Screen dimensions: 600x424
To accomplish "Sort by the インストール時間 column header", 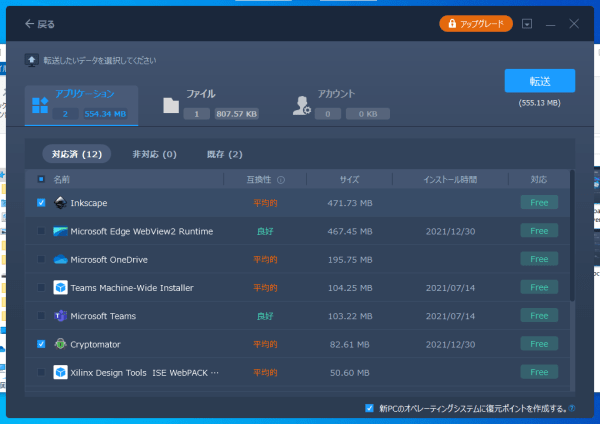I will click(x=450, y=179).
